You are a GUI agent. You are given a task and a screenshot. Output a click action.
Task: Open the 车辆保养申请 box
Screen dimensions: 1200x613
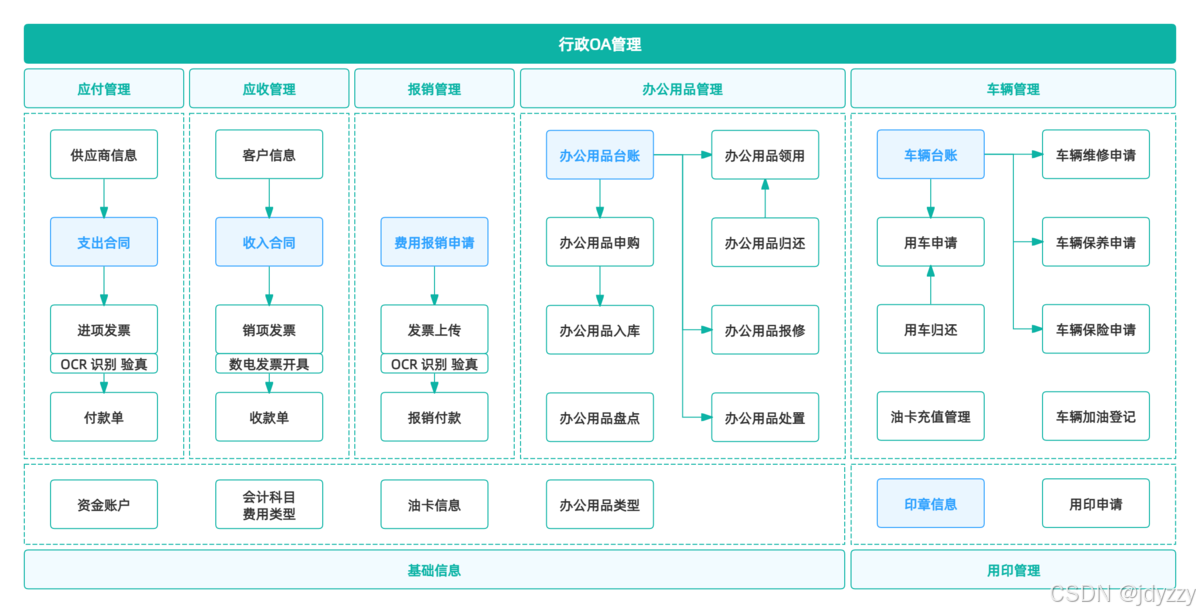[1096, 242]
